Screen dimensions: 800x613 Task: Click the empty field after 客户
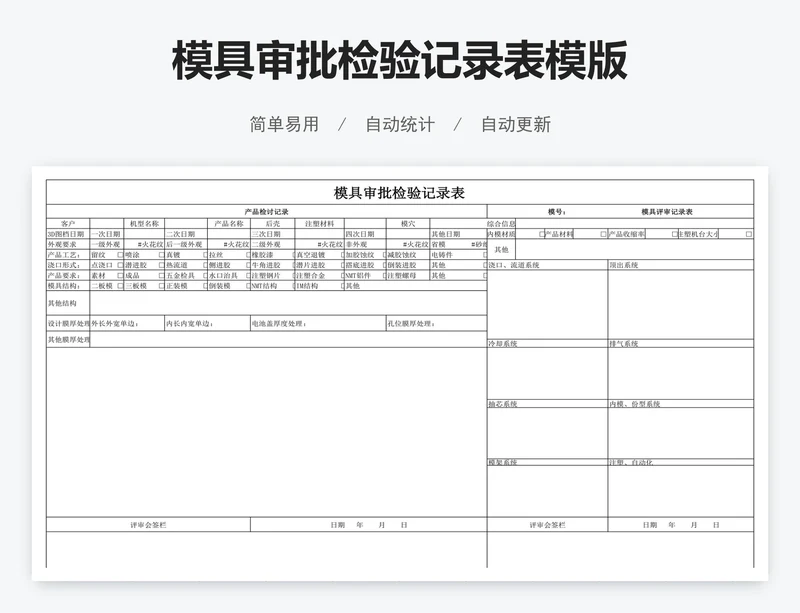click(107, 224)
